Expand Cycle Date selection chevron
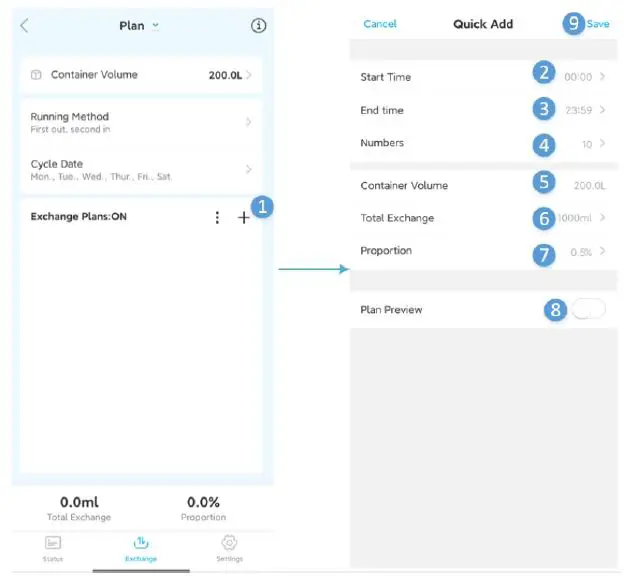 [x=248, y=169]
